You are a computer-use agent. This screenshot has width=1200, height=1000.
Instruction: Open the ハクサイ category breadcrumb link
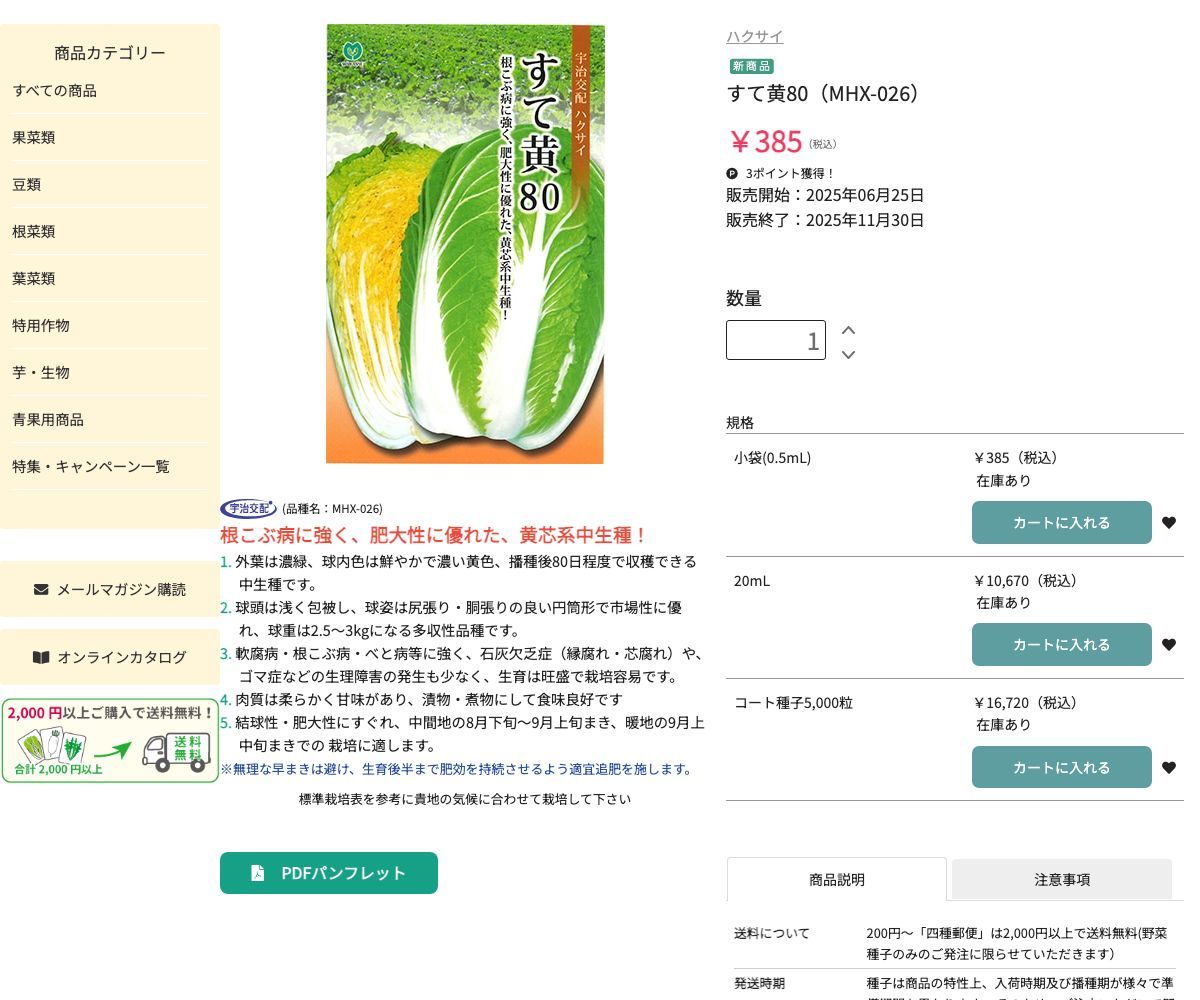tap(754, 37)
